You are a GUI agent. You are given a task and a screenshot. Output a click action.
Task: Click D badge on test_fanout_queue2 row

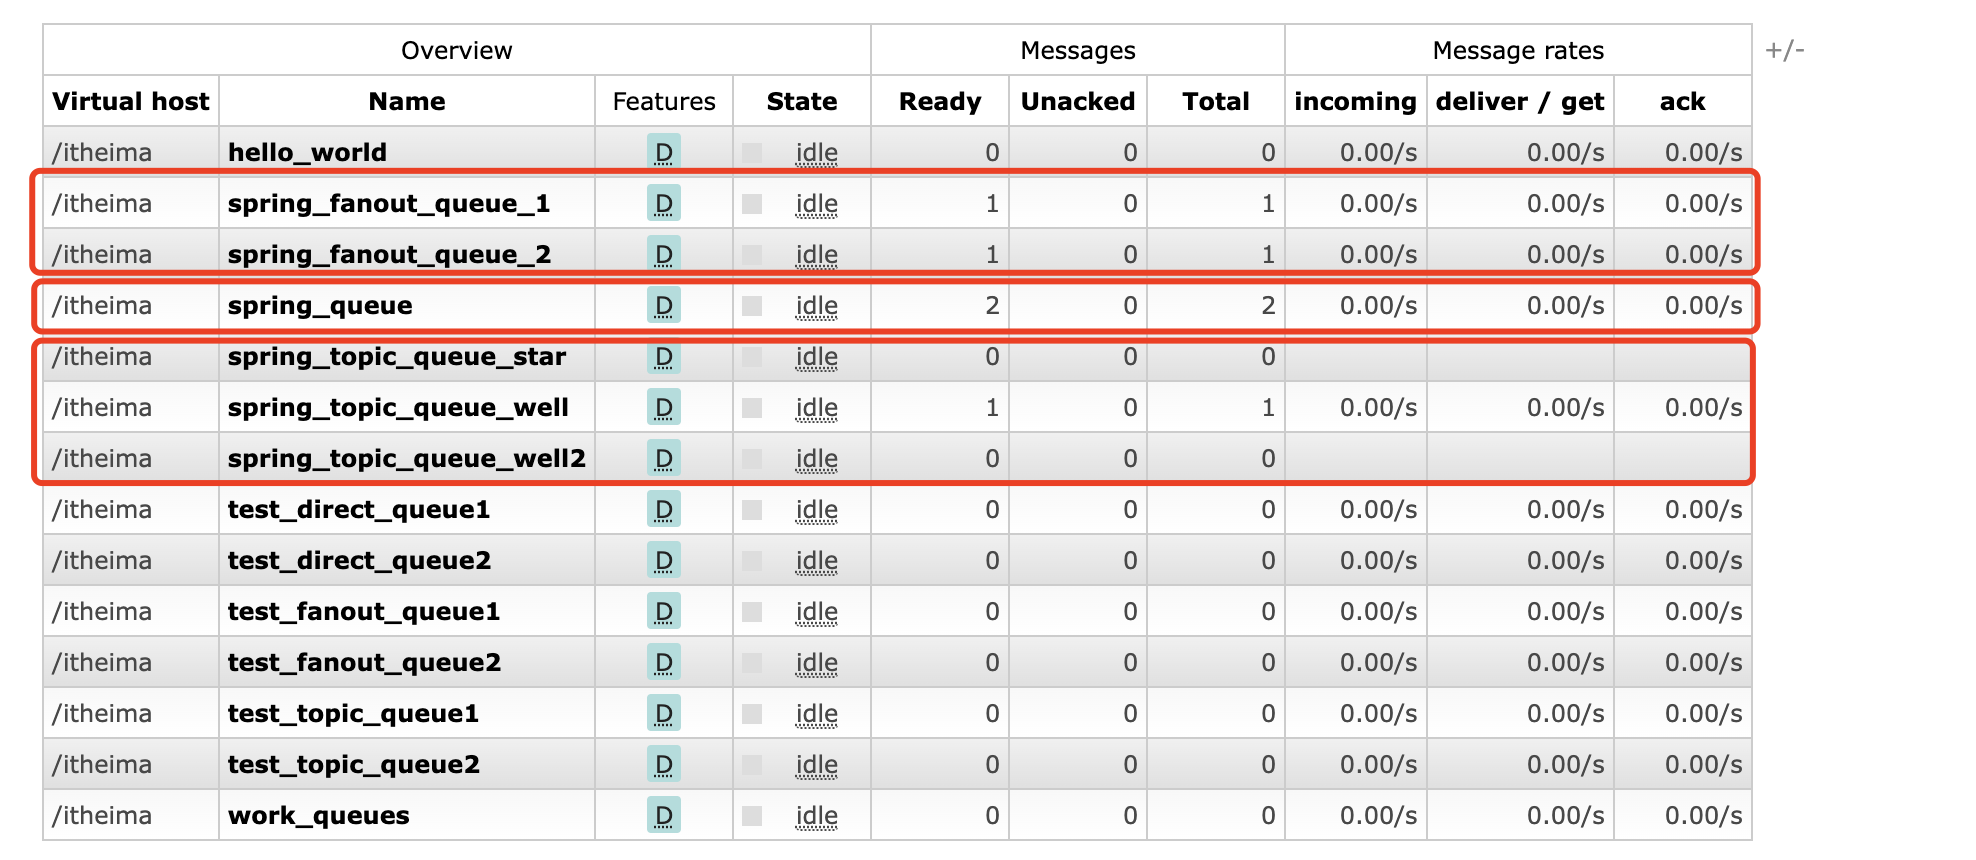click(663, 662)
